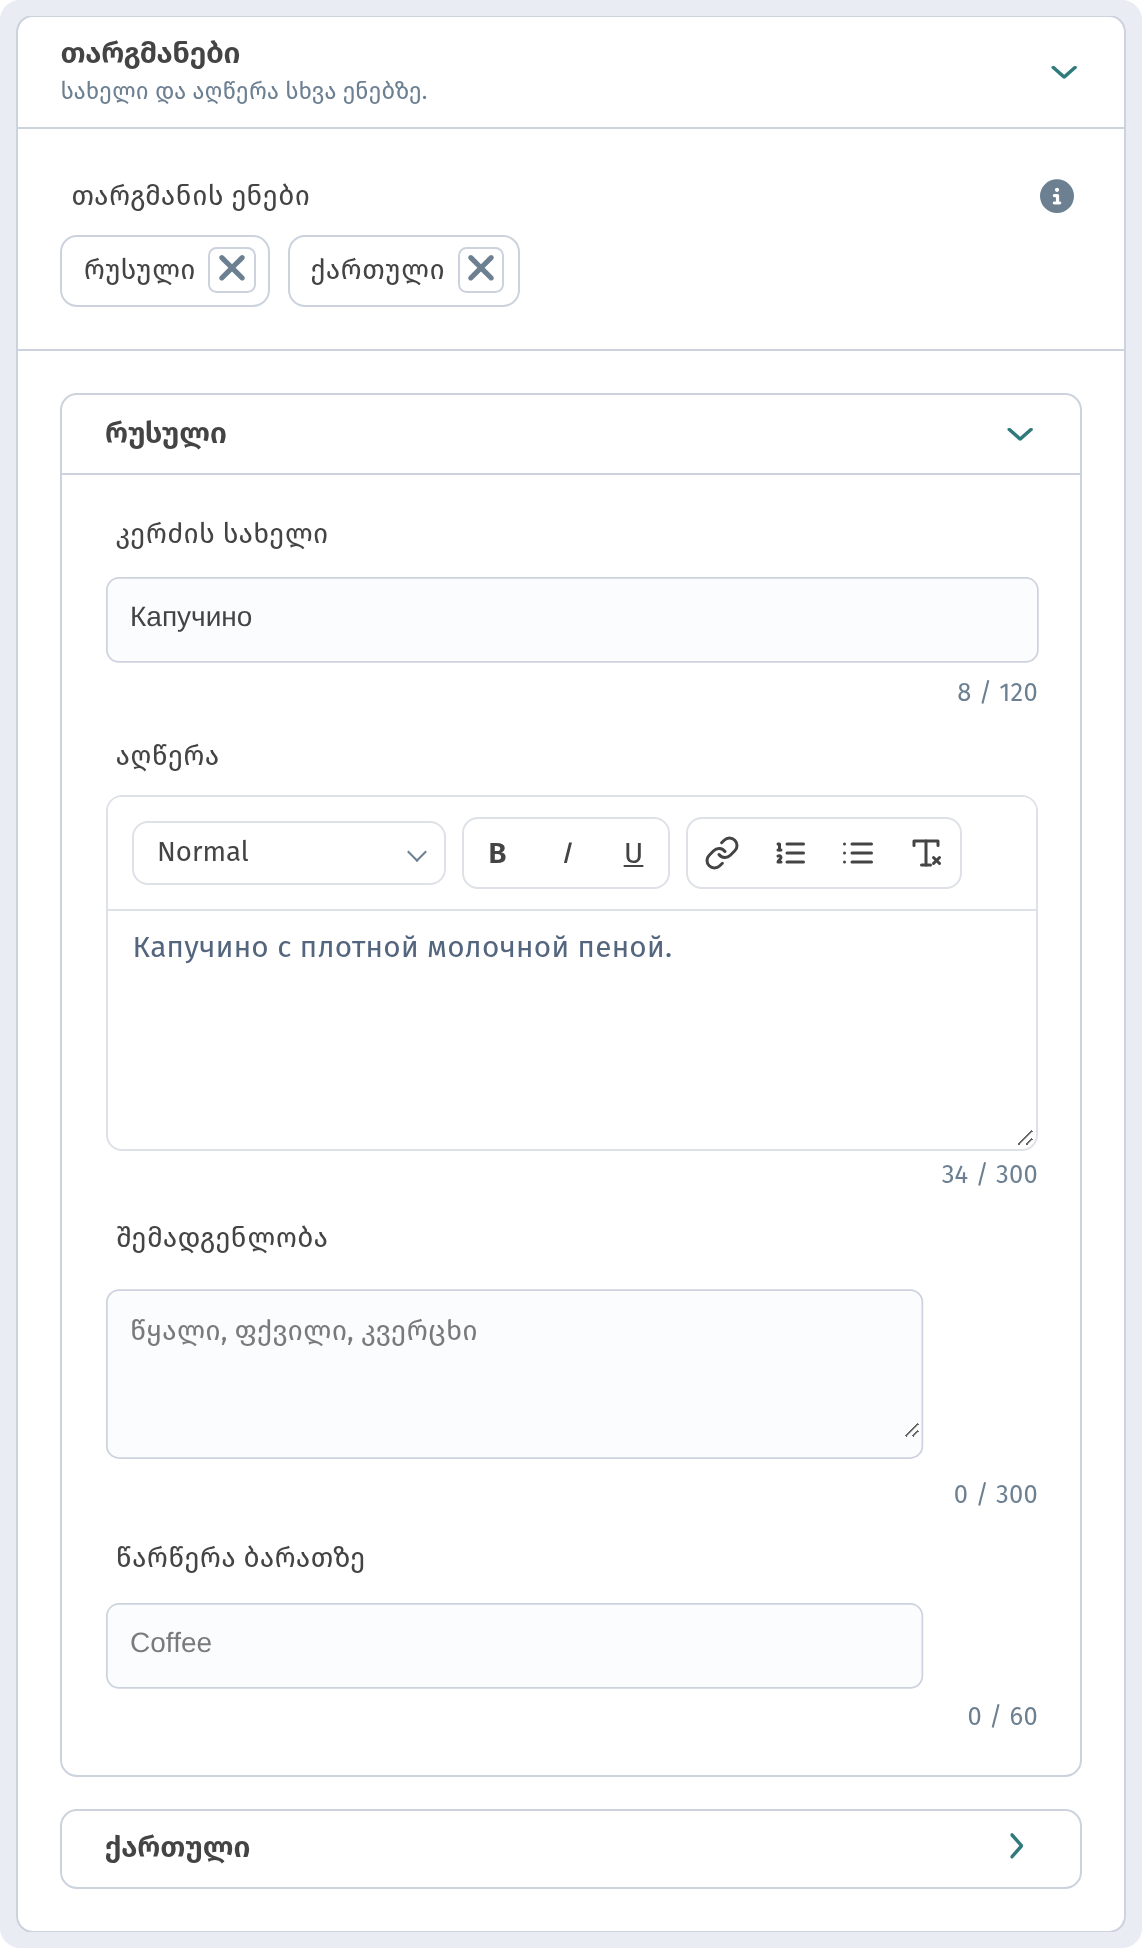
Task: Insert a link in the description
Action: (x=722, y=853)
